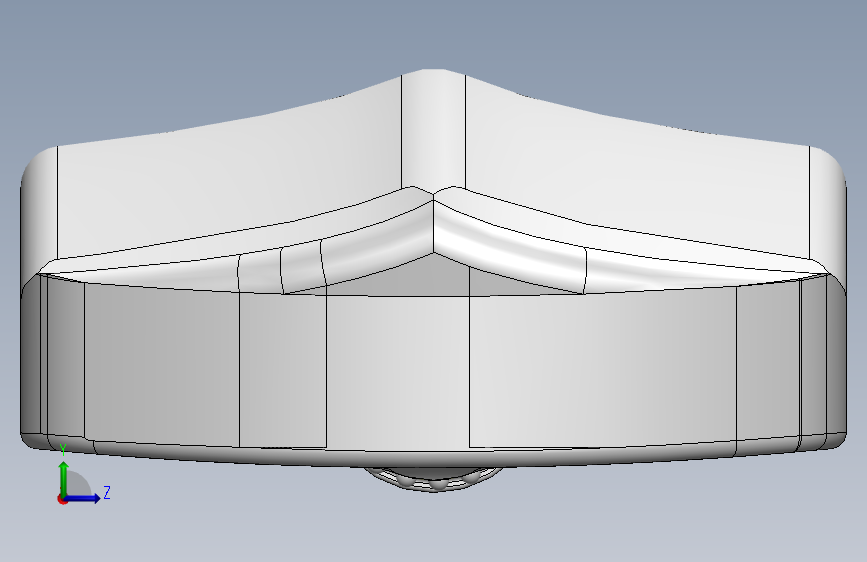Select the knurled knob beneath the model
The width and height of the screenshot is (867, 562).
(x=433, y=479)
